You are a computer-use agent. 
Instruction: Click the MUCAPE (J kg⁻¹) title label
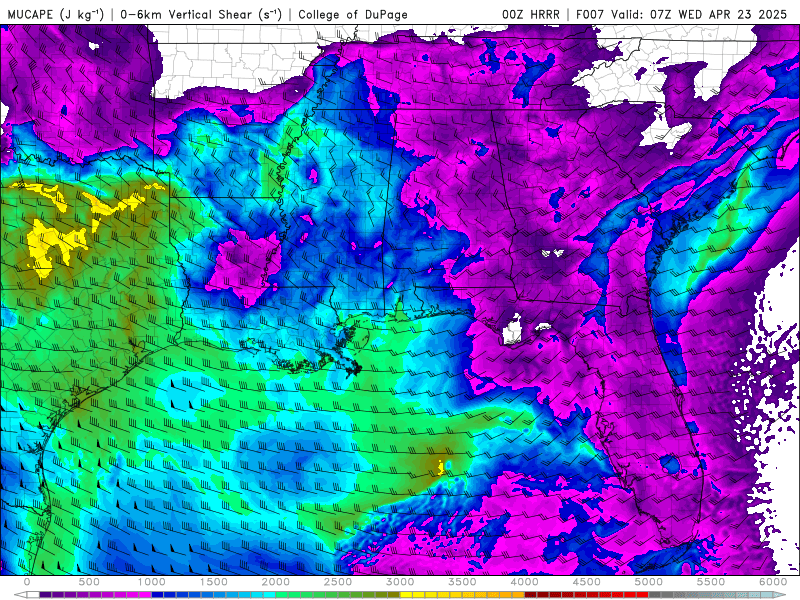tap(56, 14)
